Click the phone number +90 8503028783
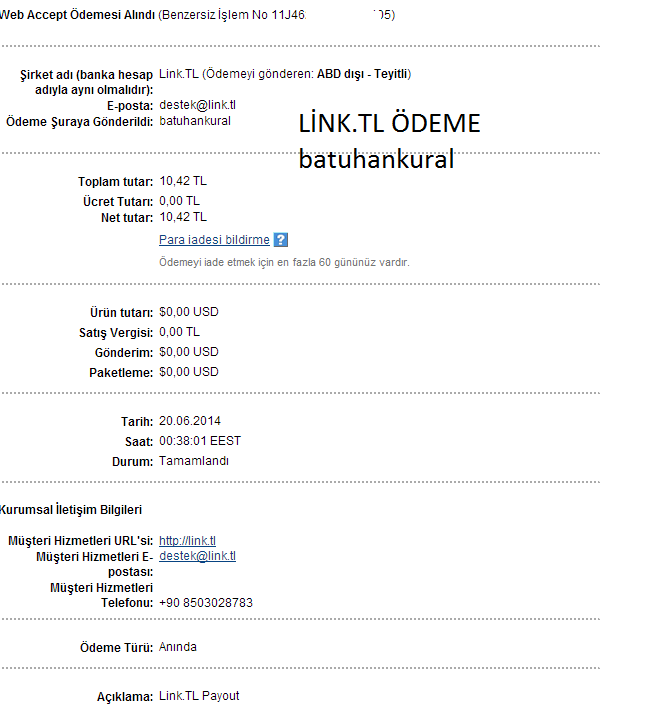Viewport: 663px width, 707px height. (x=206, y=603)
